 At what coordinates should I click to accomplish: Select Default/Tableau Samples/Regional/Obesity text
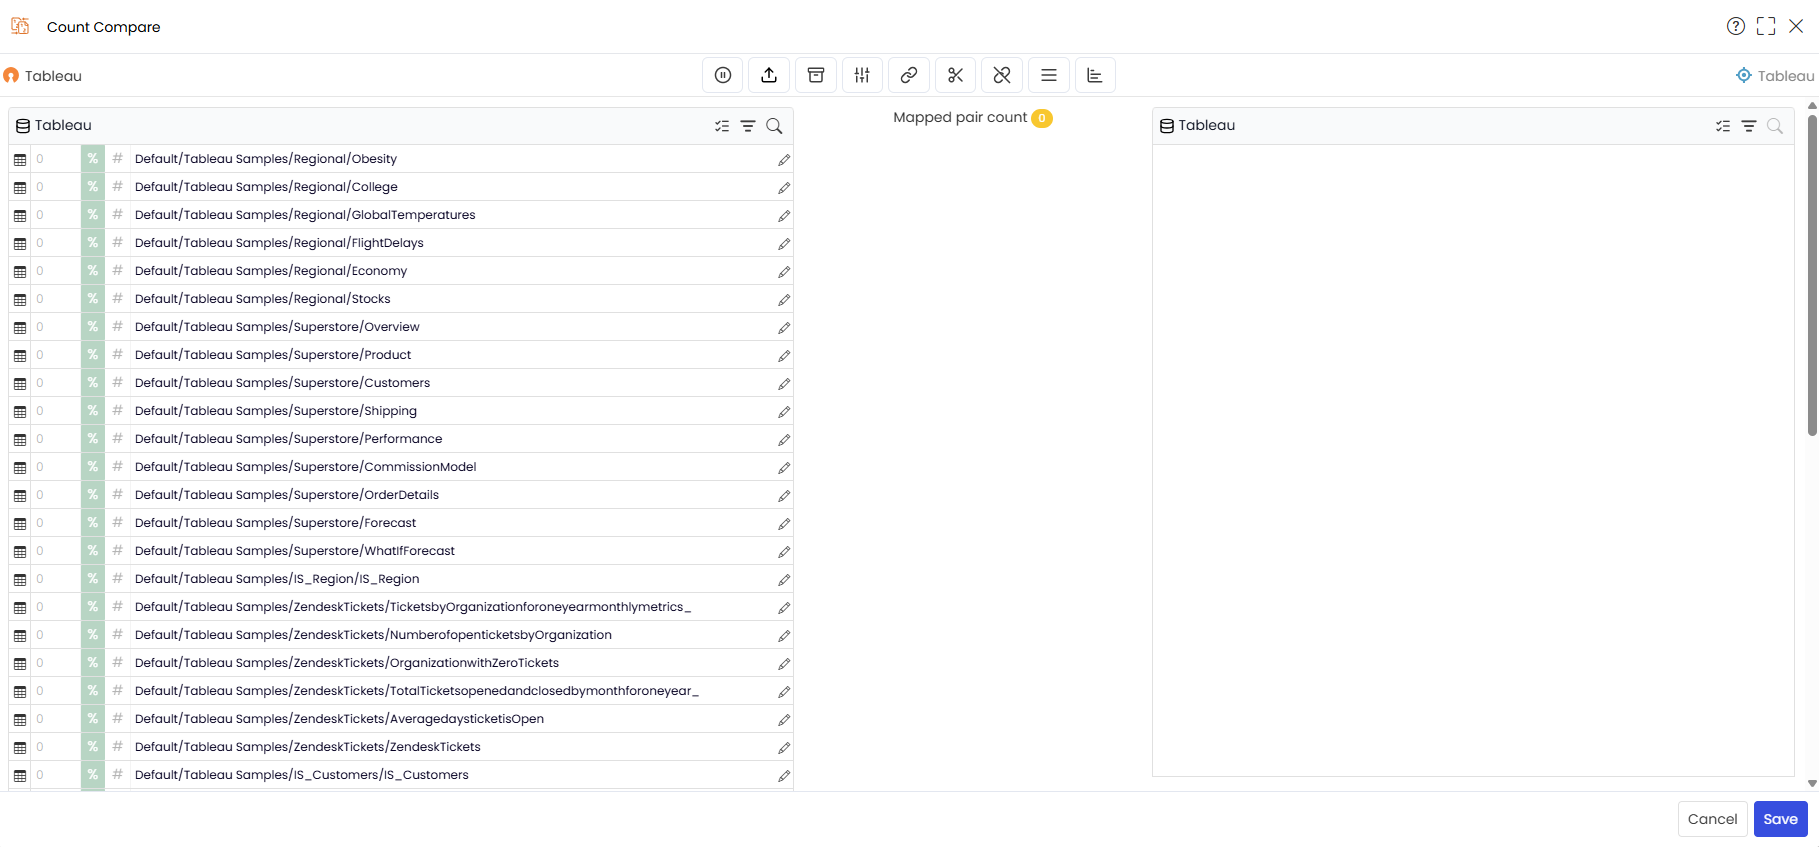click(266, 159)
